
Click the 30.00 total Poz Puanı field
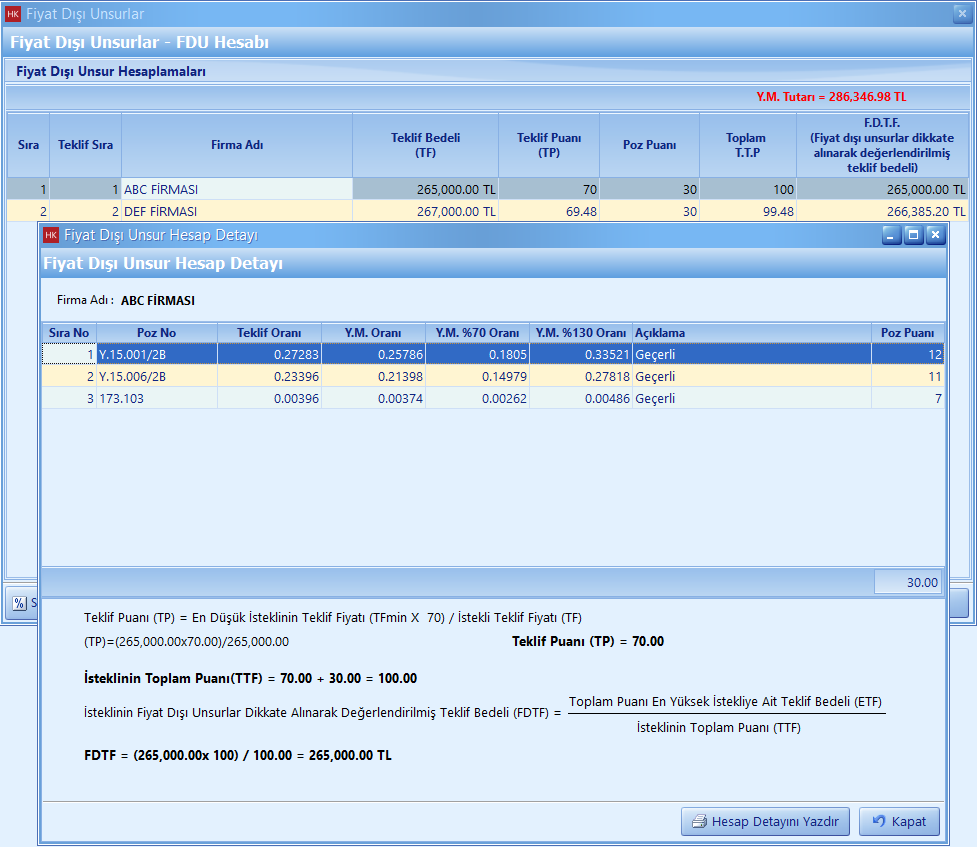[909, 582]
